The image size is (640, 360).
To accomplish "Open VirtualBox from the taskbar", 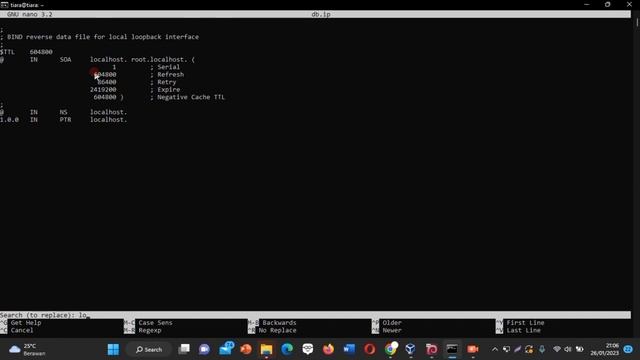I will (411, 349).
